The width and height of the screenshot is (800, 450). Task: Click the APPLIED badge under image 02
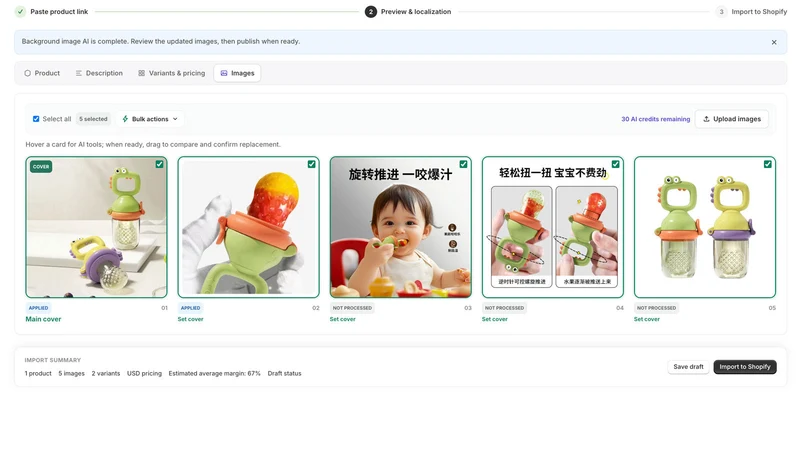190,308
